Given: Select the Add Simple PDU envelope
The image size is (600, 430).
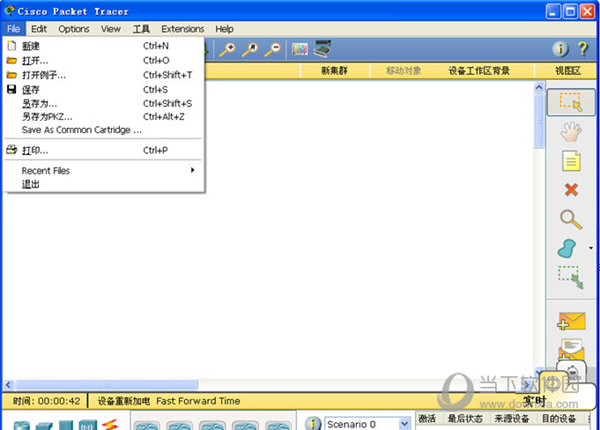Looking at the screenshot, I should (571, 321).
